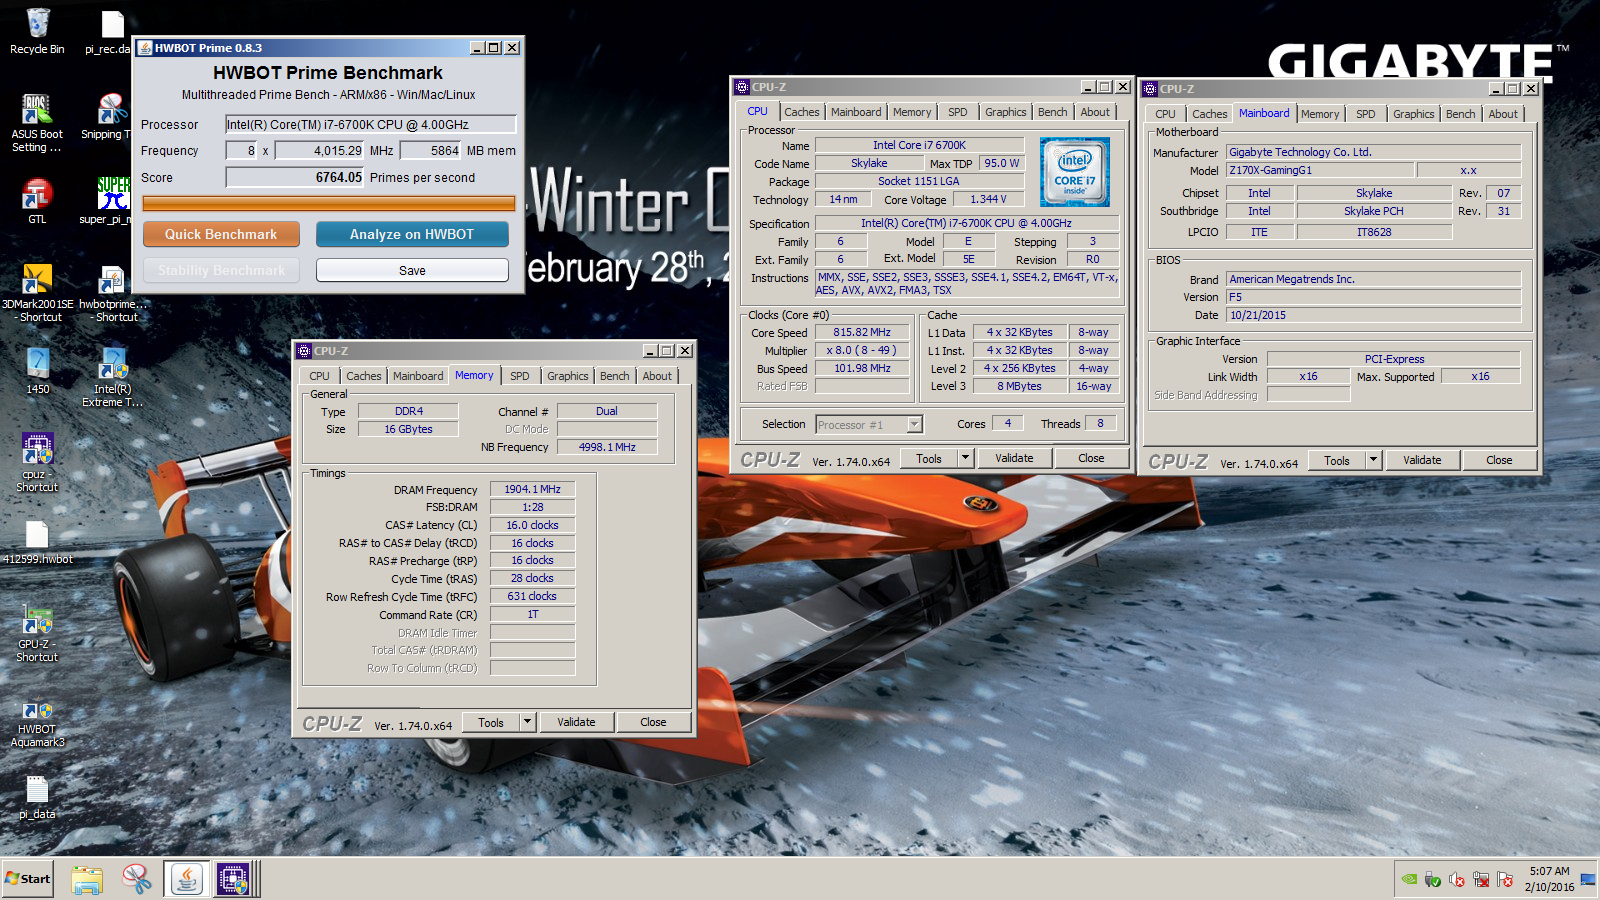Screen dimensions: 1600x900
Task: Click the Score field showing 6764.05
Action: click(295, 177)
